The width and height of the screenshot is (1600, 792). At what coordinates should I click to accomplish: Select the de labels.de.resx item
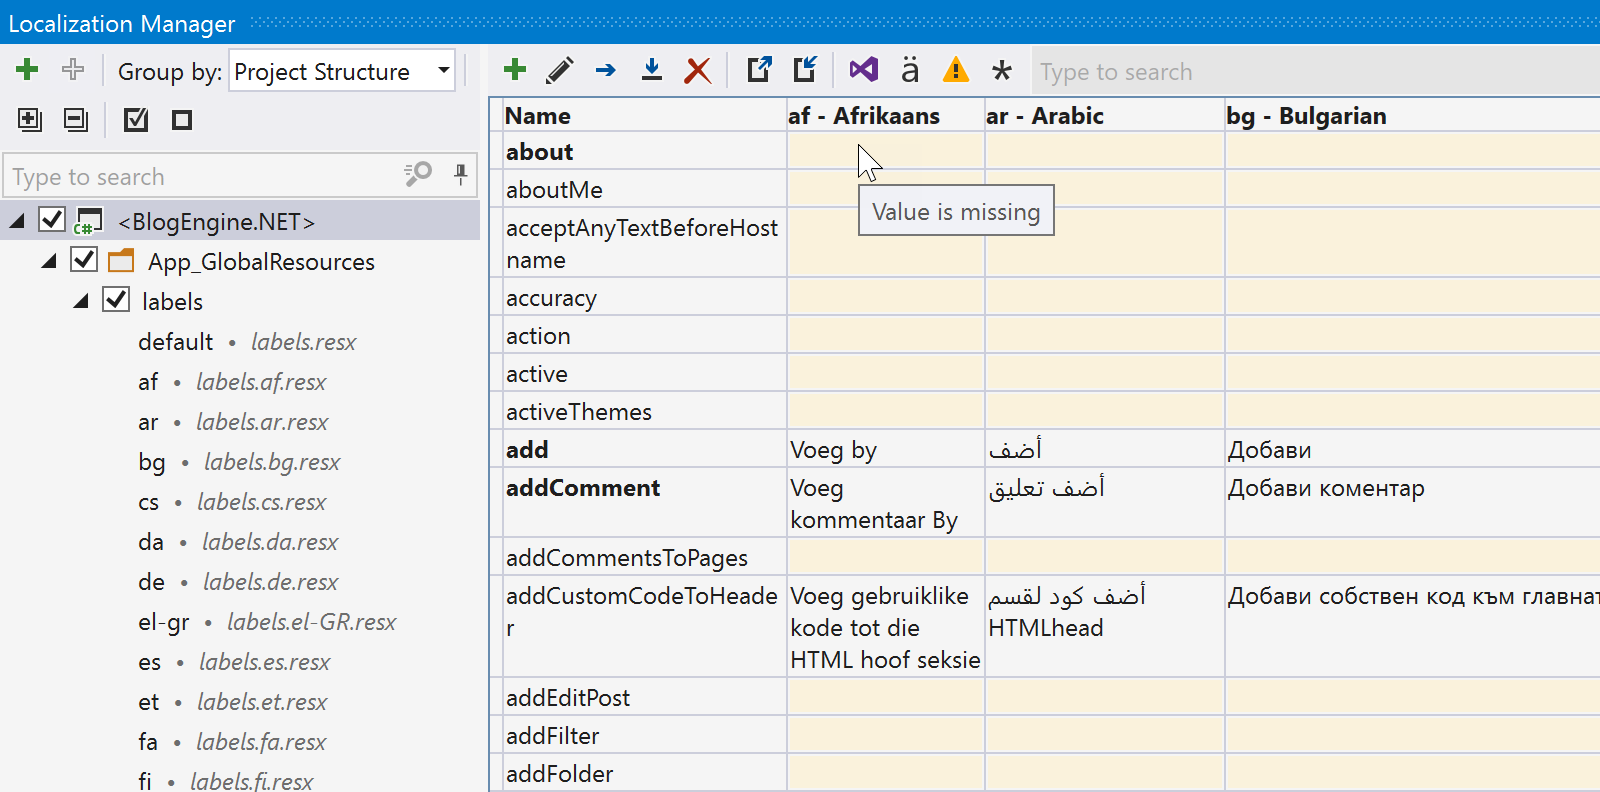(x=238, y=582)
